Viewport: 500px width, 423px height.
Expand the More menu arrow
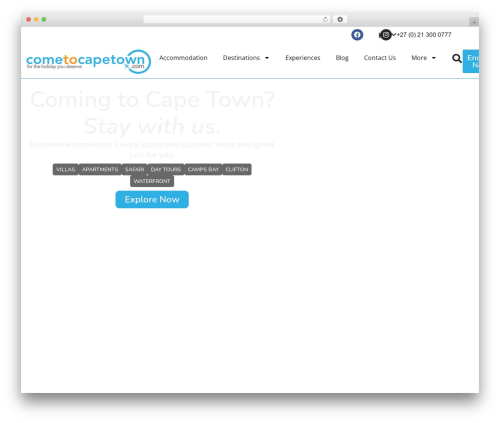pyautogui.click(x=434, y=58)
